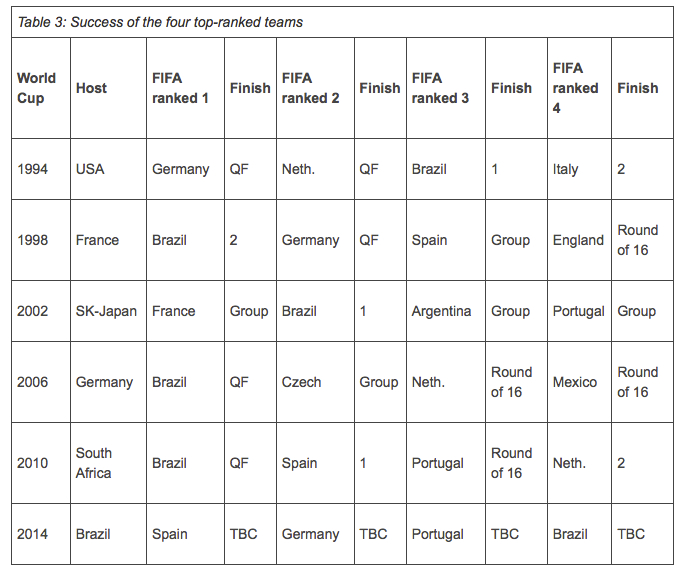Click the 'FIFA ranked 4' header cell
This screenshot has width=685, height=575.
(579, 88)
